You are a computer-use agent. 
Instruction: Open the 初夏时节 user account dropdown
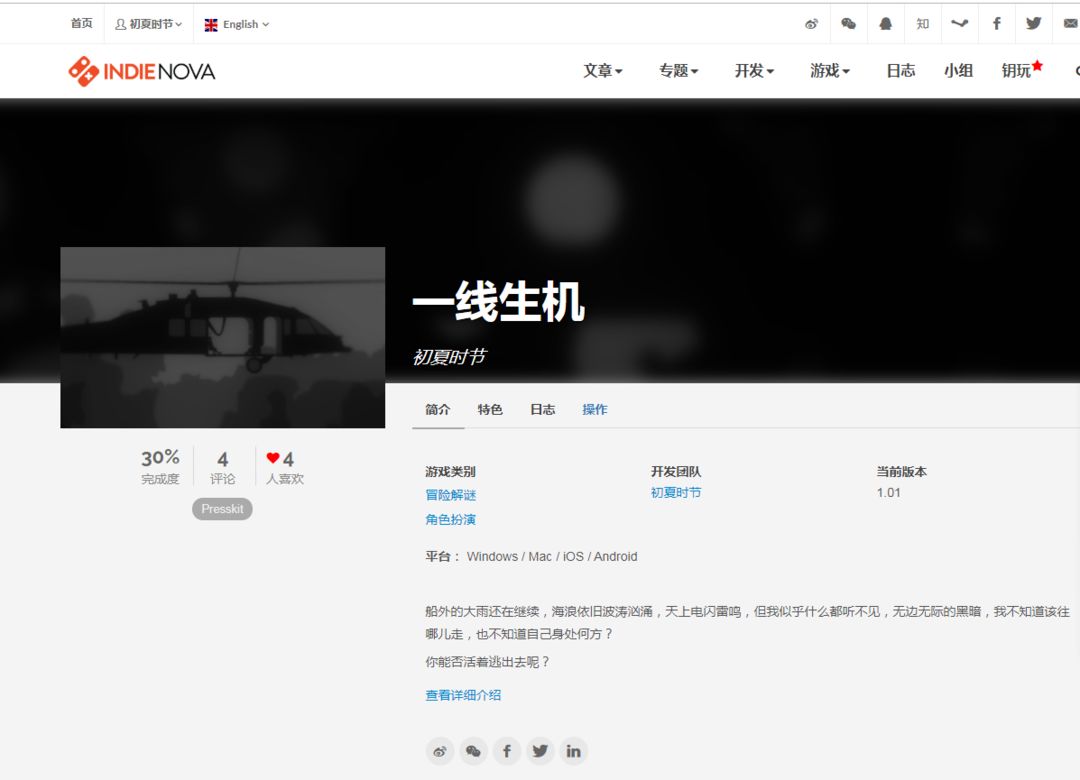149,24
